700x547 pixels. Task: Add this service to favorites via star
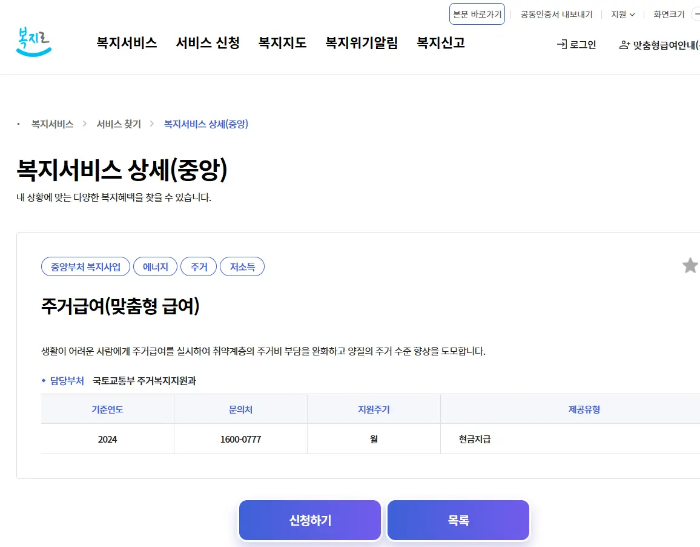[690, 266]
